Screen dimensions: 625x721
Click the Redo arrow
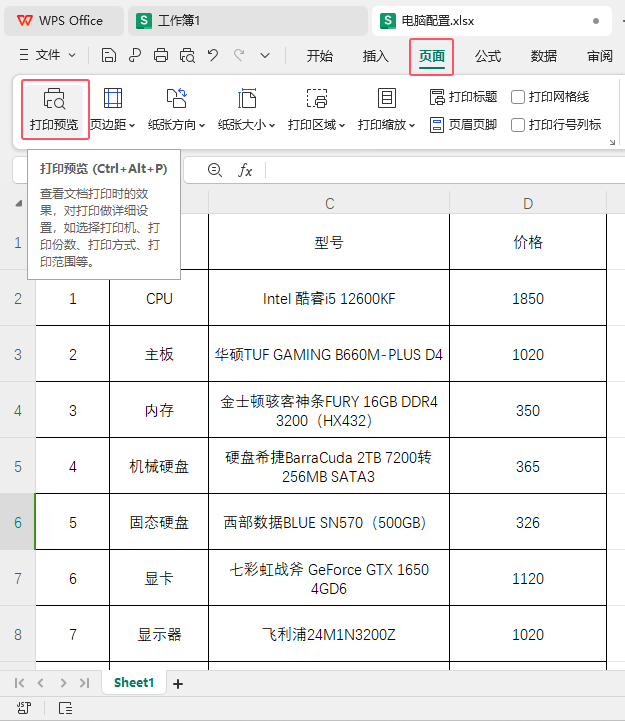[x=239, y=56]
